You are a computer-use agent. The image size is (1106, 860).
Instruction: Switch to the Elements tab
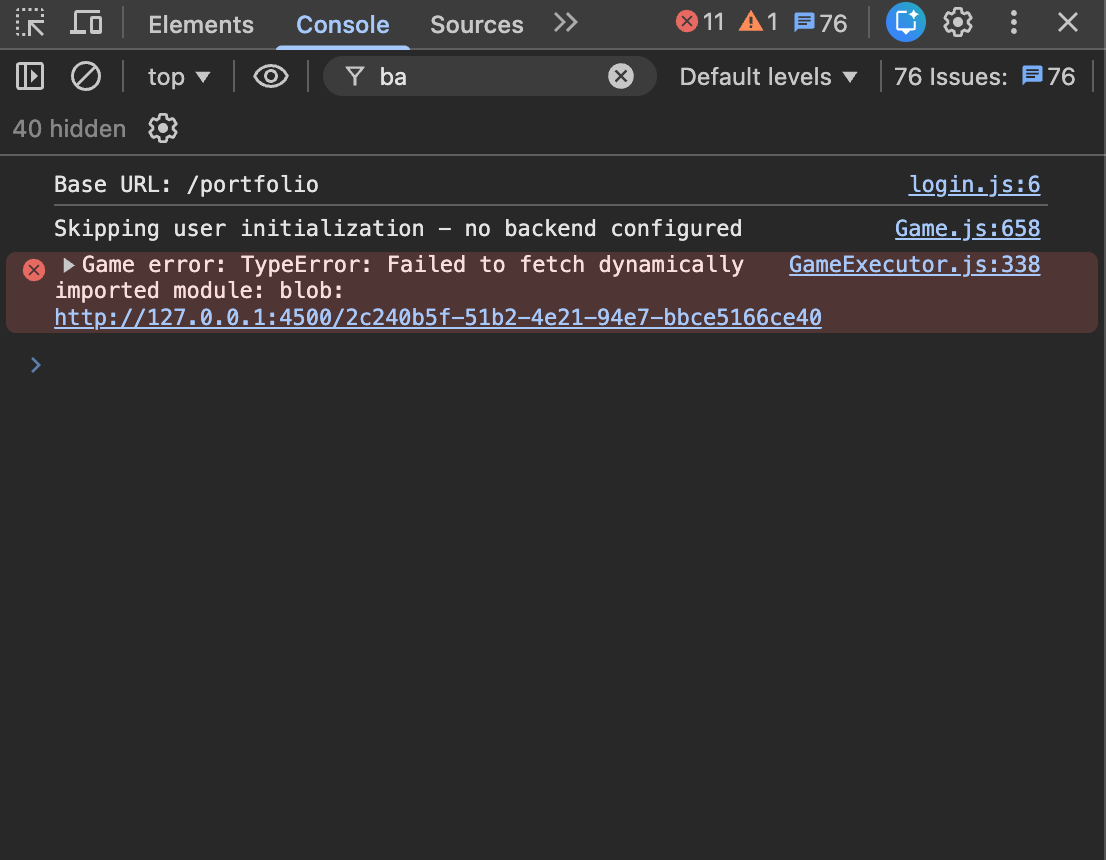coord(201,25)
